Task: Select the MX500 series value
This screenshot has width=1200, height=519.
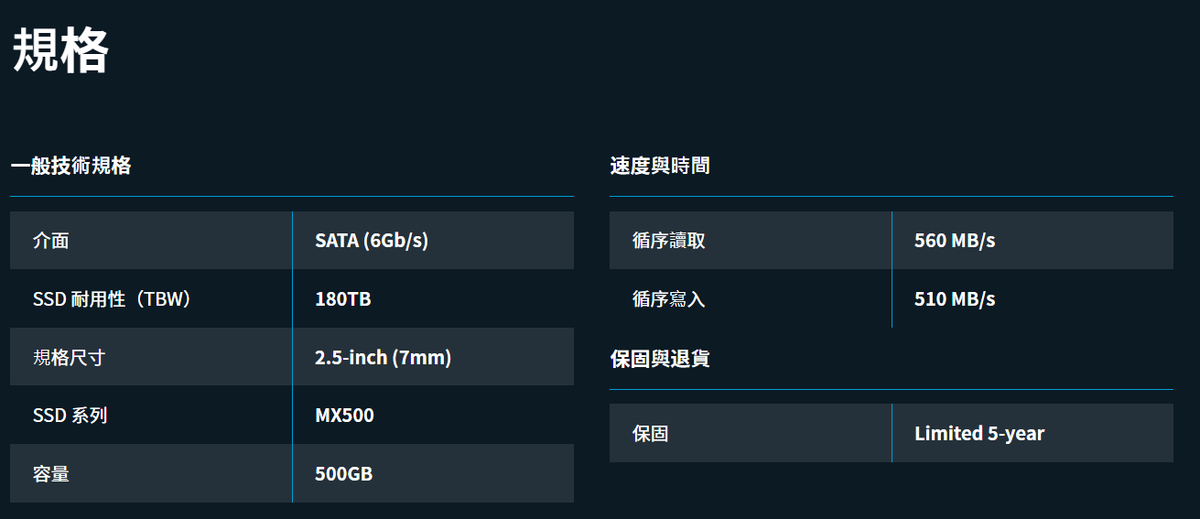Action: click(344, 415)
